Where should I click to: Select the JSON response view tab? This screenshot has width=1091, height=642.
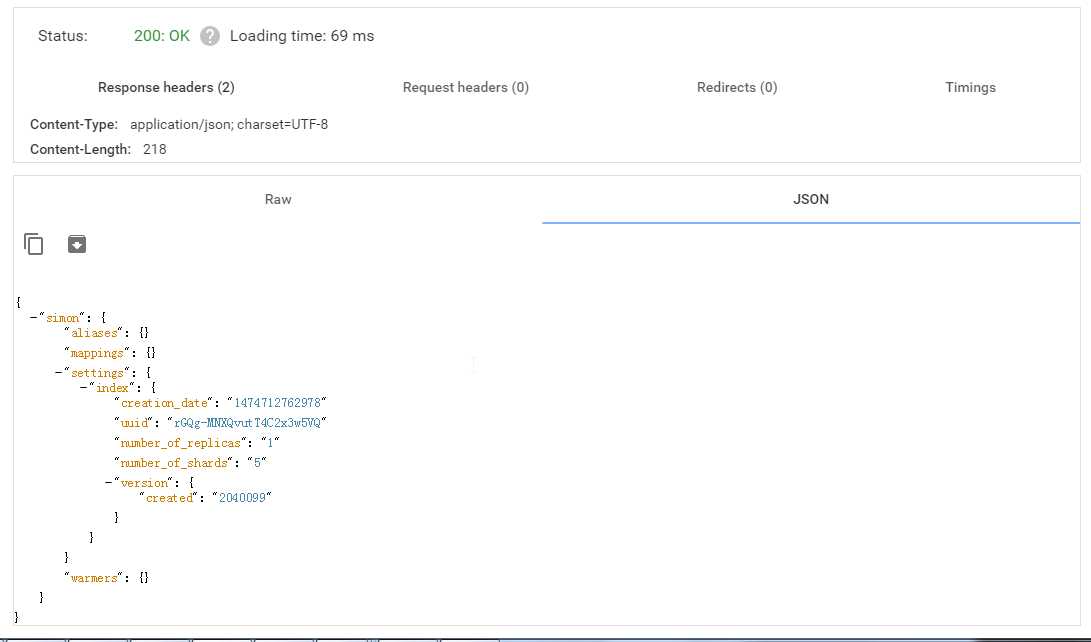pos(811,200)
